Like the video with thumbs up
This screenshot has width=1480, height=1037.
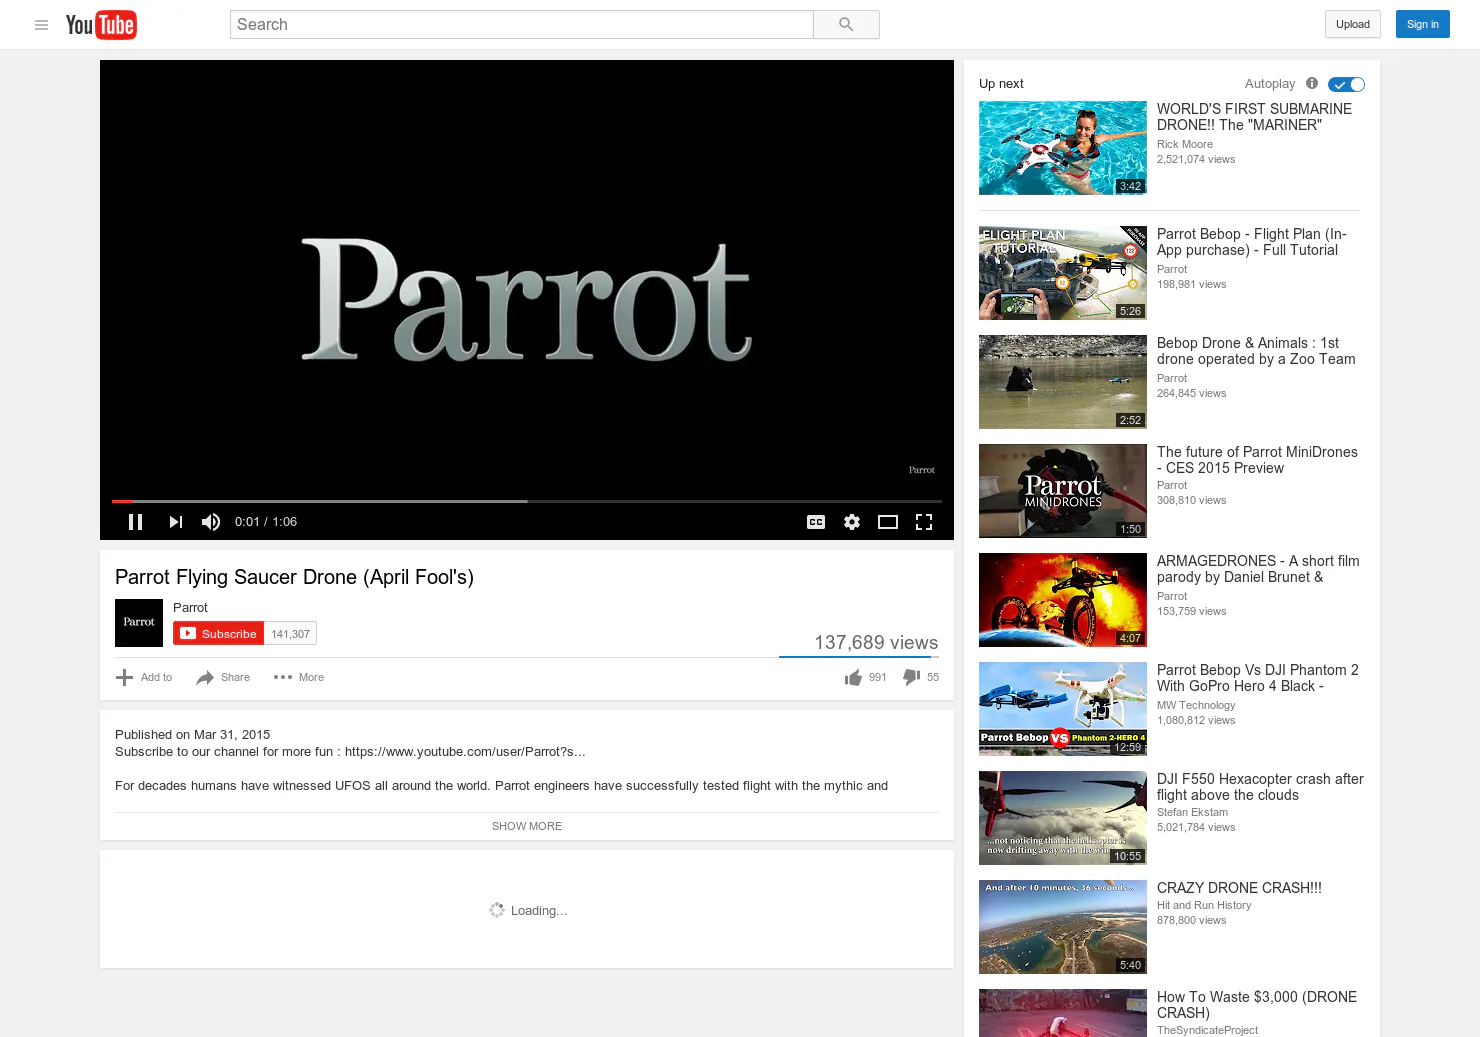pos(853,678)
